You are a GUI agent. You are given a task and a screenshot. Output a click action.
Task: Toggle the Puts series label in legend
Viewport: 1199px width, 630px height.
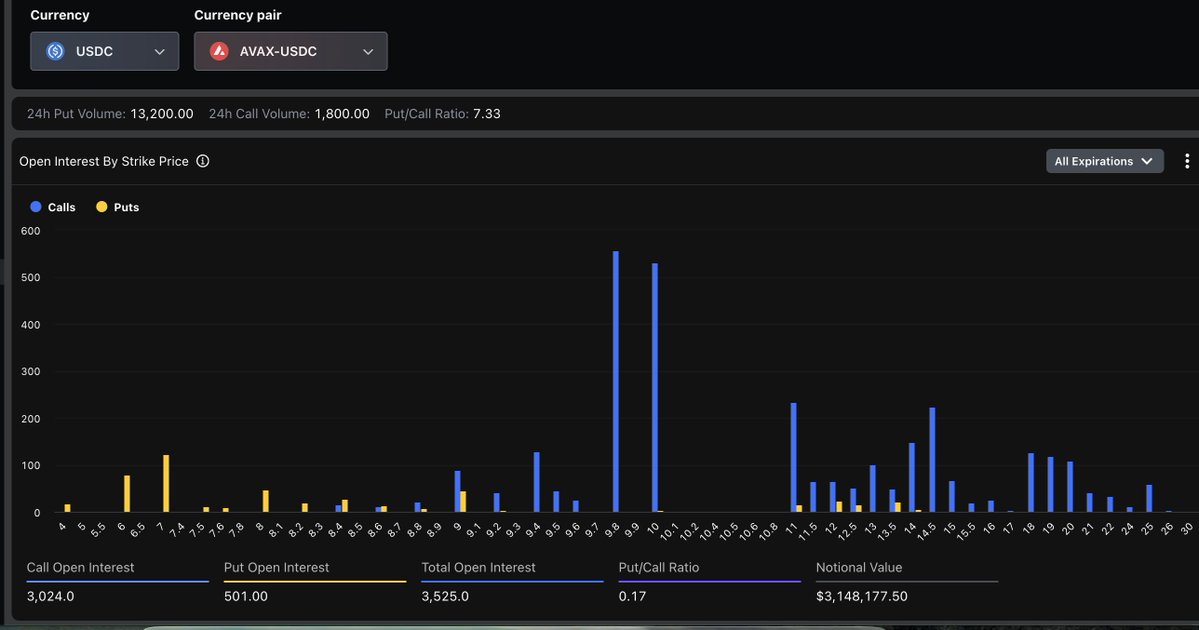(x=126, y=207)
